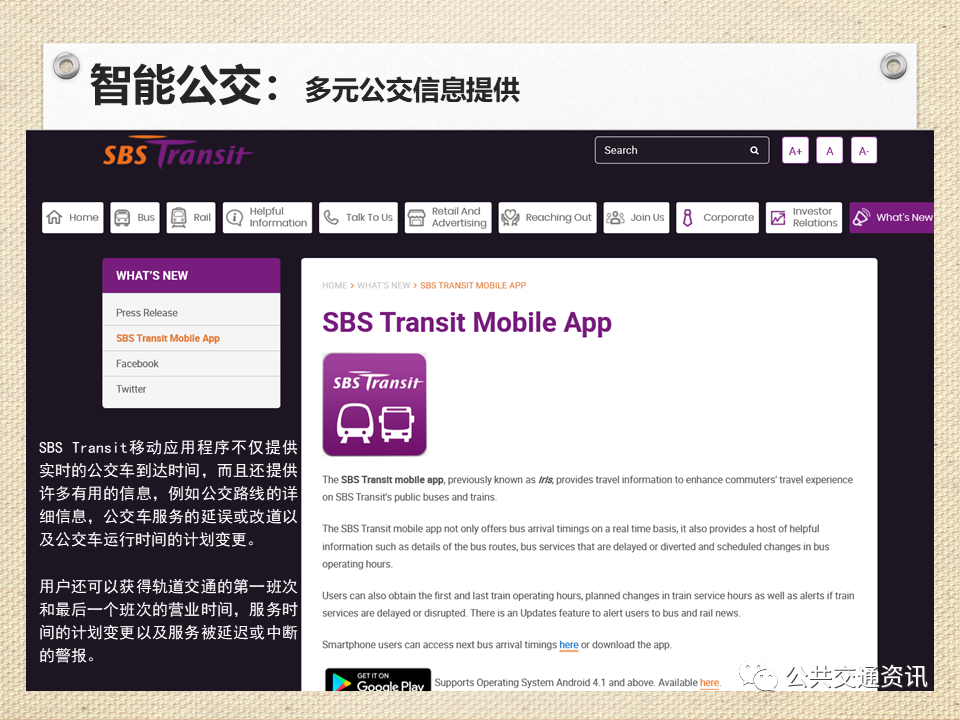The width and height of the screenshot is (960, 720).
Task: Follow the Android Available here link
Action: [710, 683]
